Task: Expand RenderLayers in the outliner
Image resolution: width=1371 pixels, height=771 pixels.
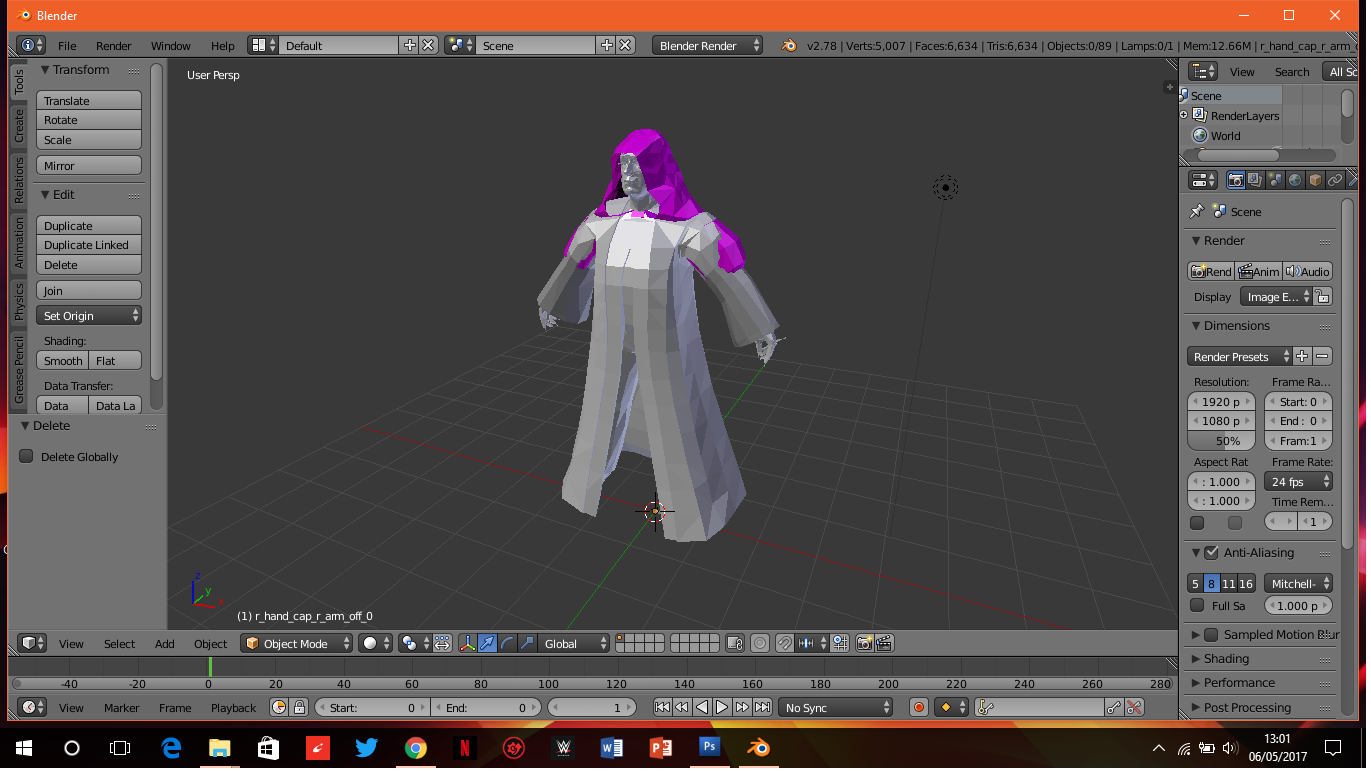Action: pos(1184,116)
